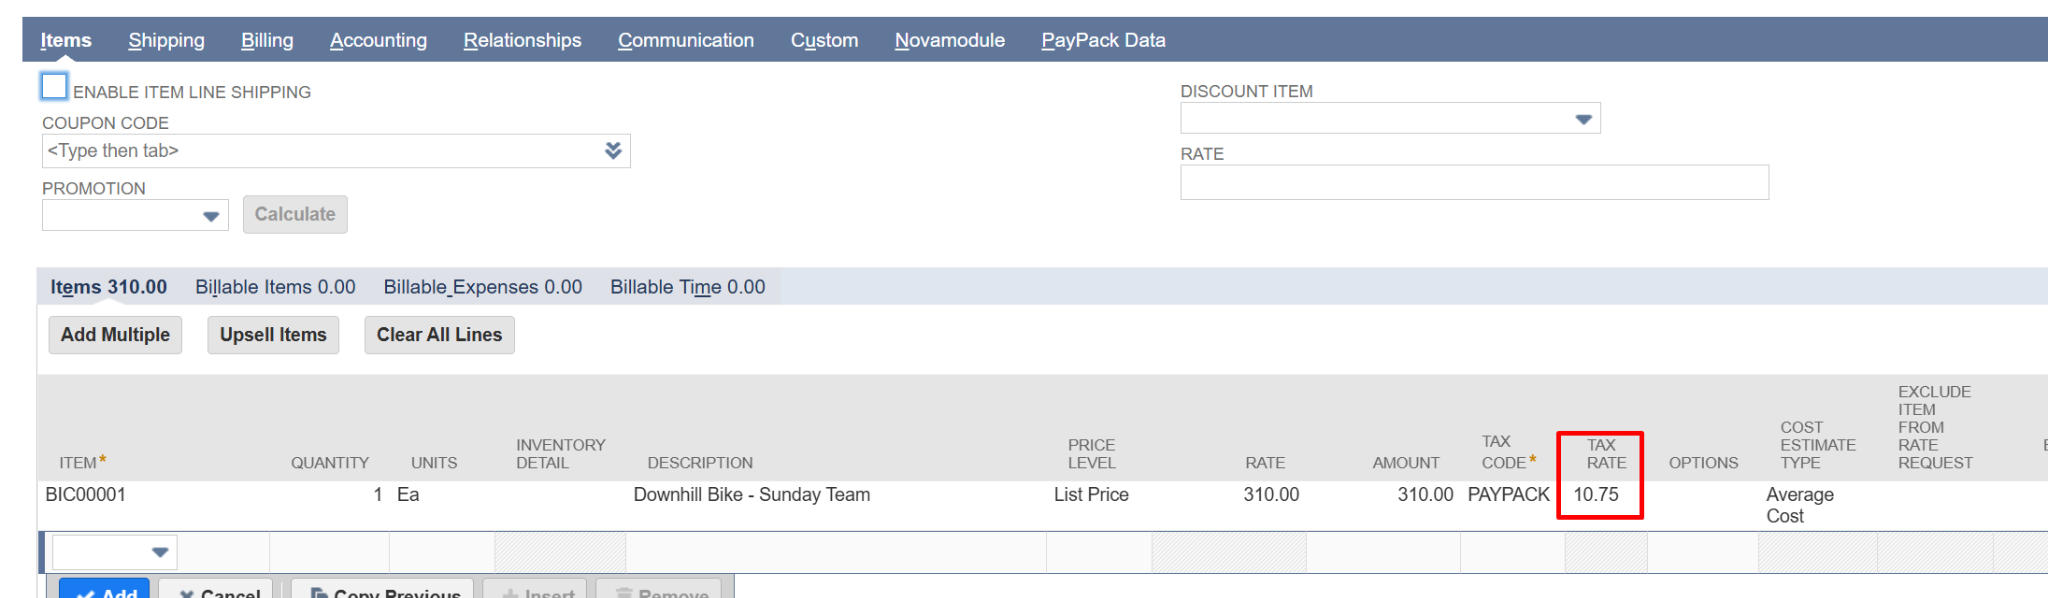Click Clear All Lines button
The height and width of the screenshot is (598, 2048).
click(x=439, y=335)
